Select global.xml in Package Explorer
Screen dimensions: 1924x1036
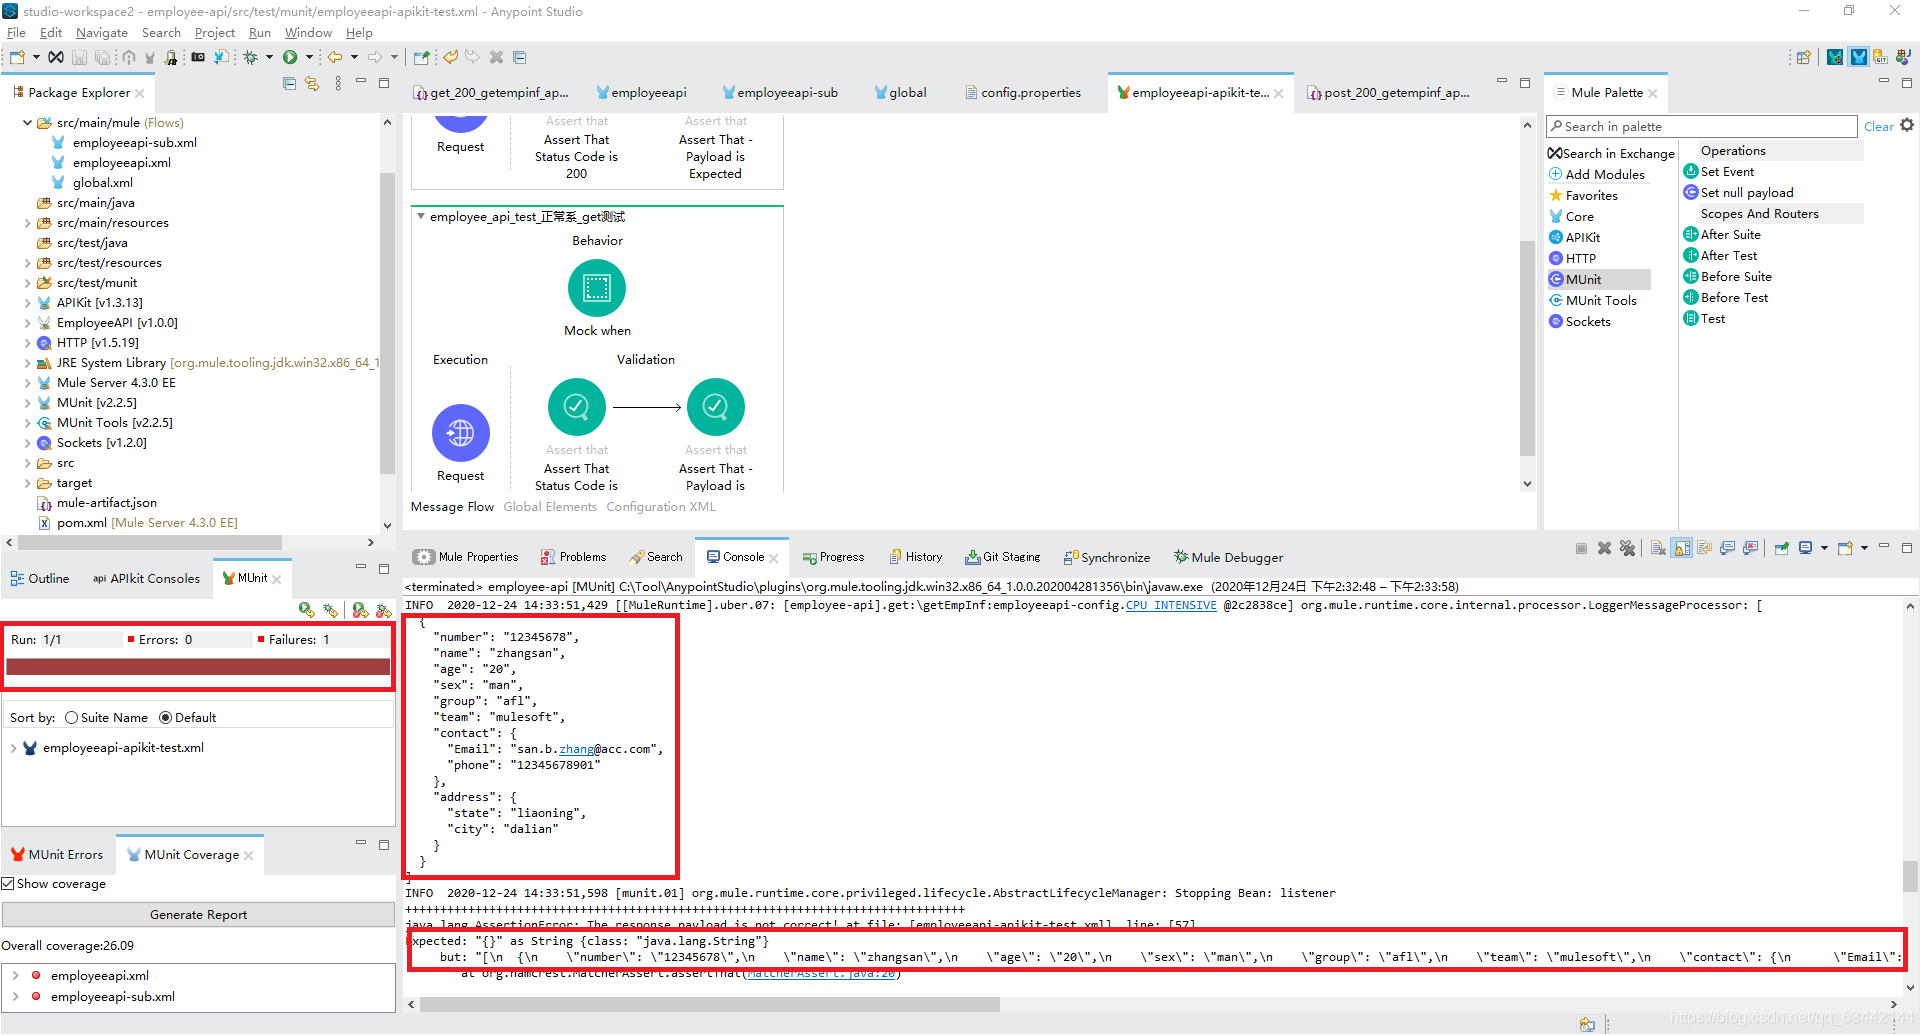tap(92, 183)
